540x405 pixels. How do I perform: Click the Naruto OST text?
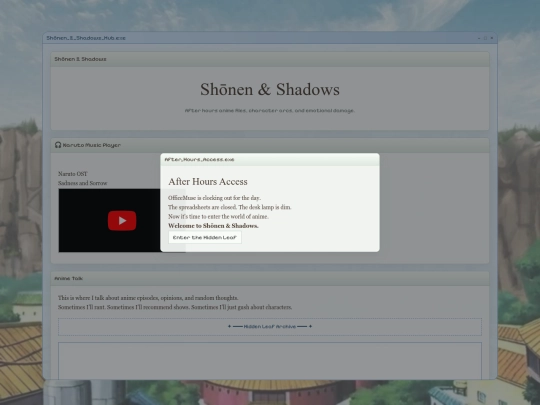[73, 174]
